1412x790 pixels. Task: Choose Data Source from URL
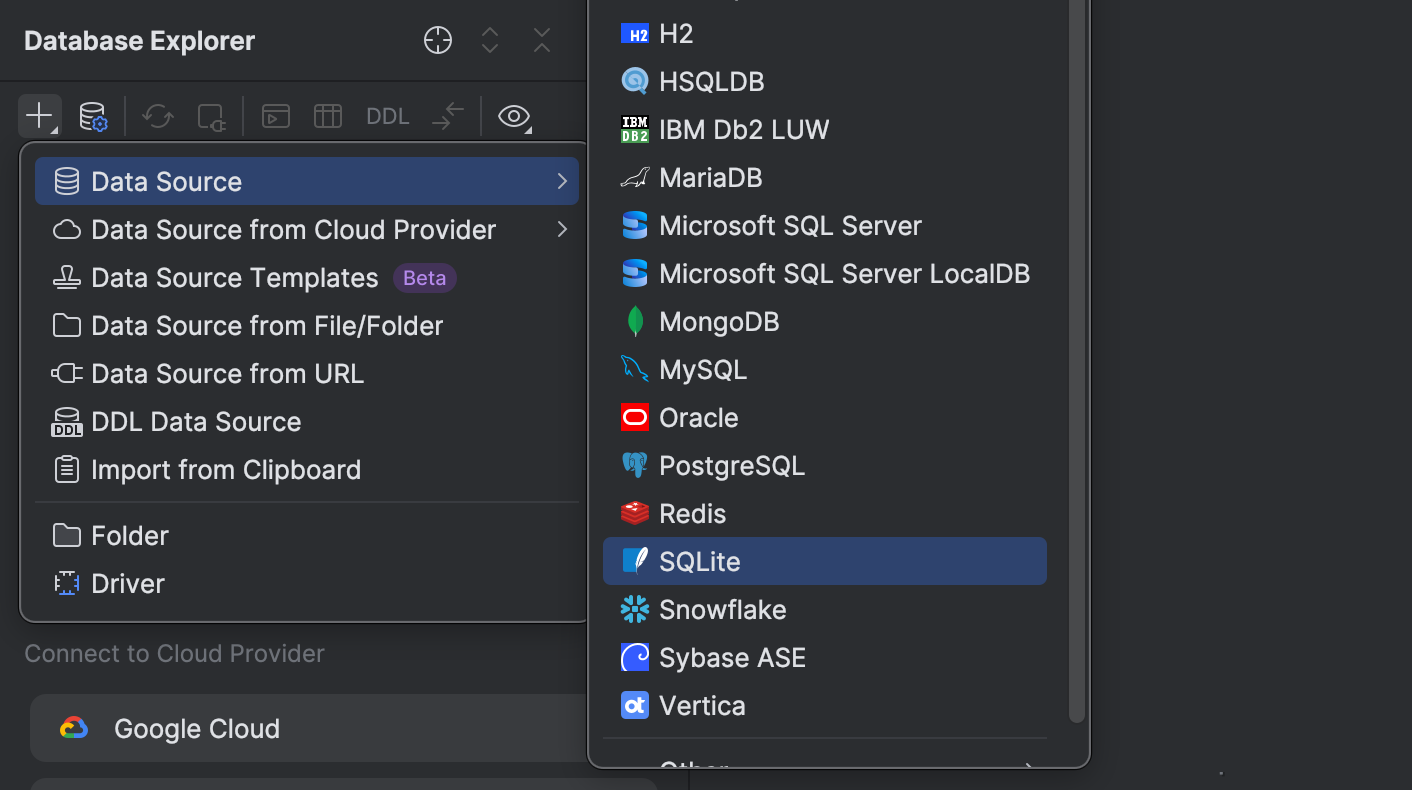(x=307, y=373)
